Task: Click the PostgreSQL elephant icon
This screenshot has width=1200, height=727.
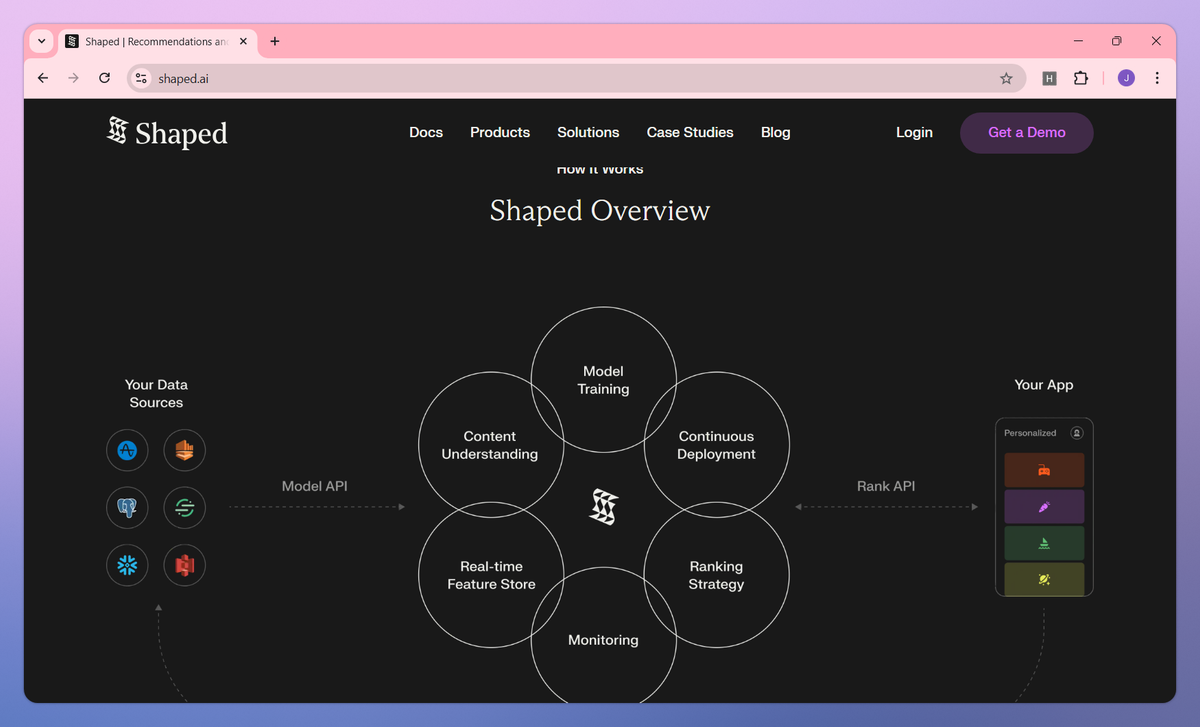Action: [127, 508]
